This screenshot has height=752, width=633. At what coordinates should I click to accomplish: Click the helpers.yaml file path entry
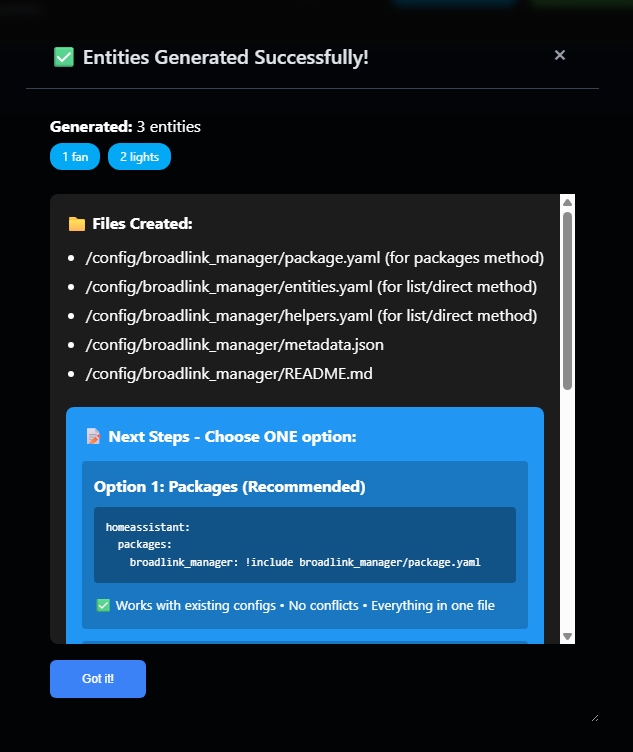311,316
